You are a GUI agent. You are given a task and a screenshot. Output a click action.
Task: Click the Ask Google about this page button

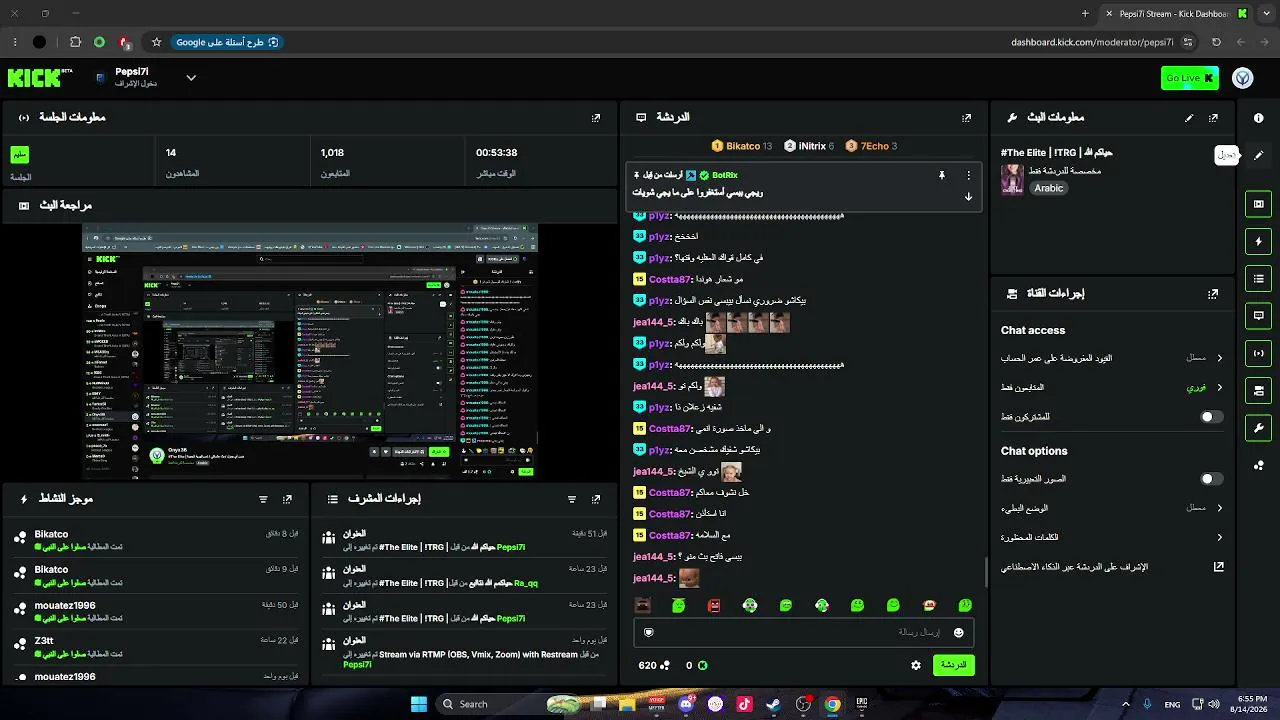(228, 42)
